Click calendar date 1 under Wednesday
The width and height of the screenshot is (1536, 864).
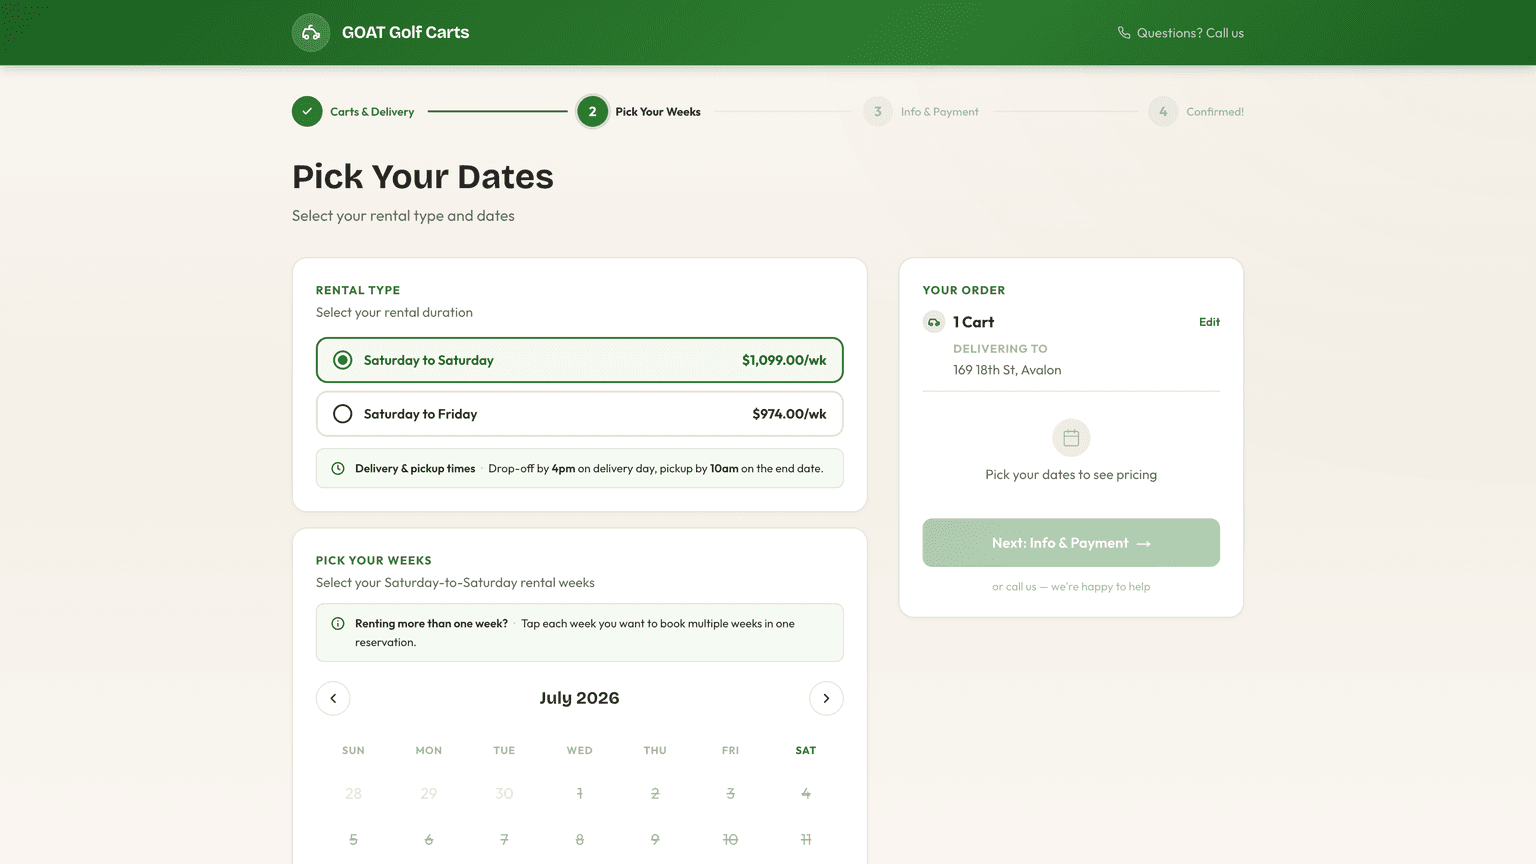pyautogui.click(x=580, y=793)
